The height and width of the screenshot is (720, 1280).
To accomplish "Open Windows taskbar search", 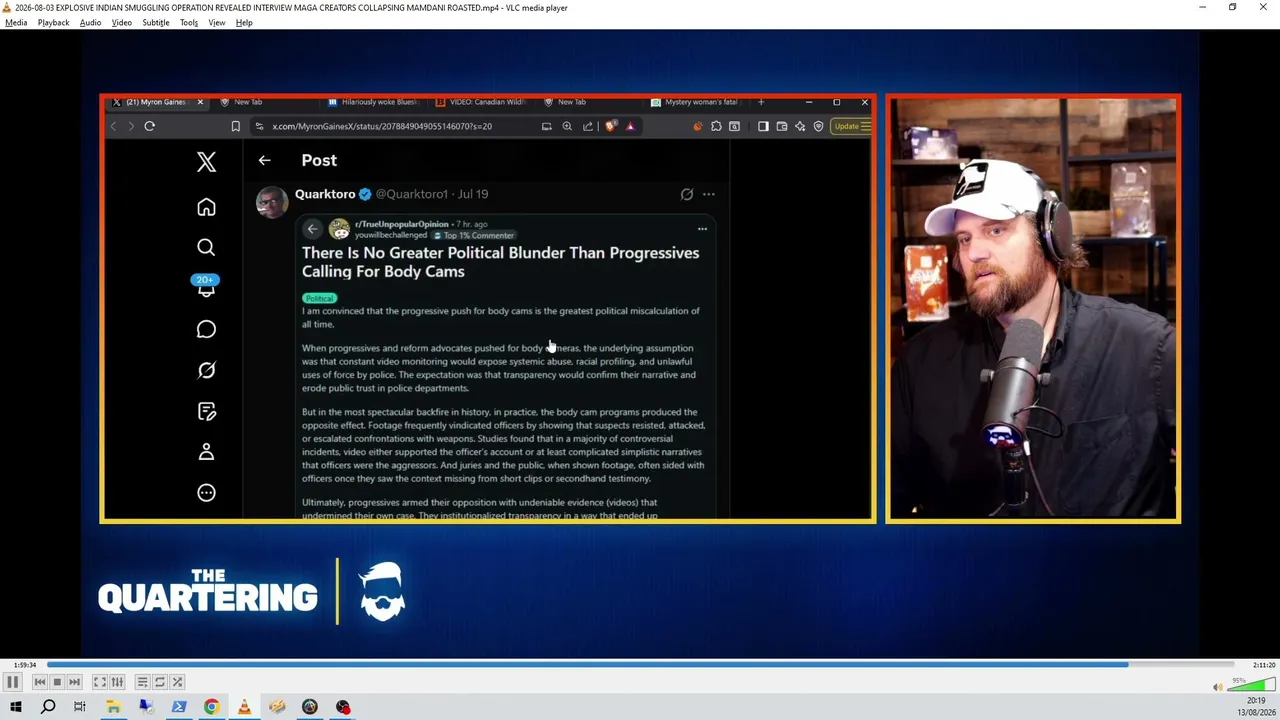I will 48,707.
